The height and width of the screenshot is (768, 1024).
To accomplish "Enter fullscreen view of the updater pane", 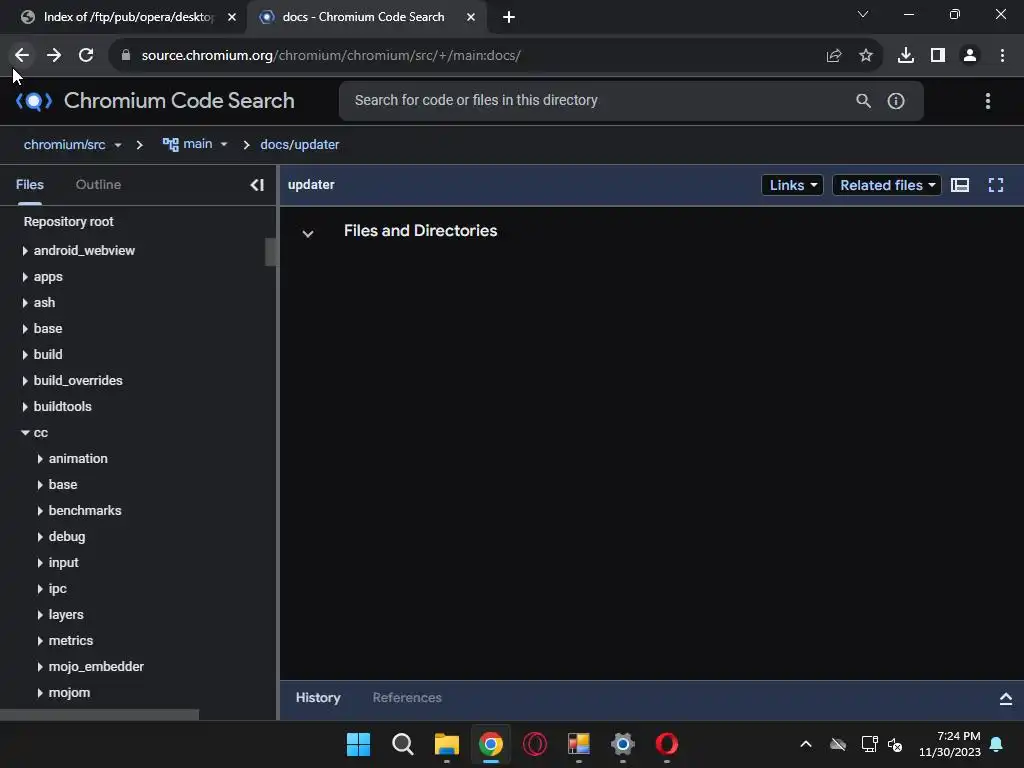I will click(x=995, y=185).
